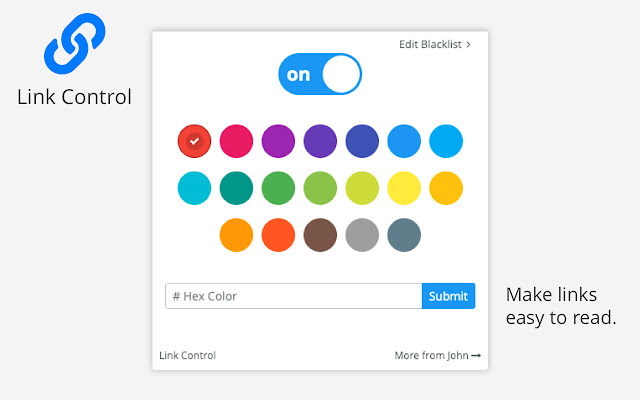Select the bright yellow color circle

tap(404, 188)
